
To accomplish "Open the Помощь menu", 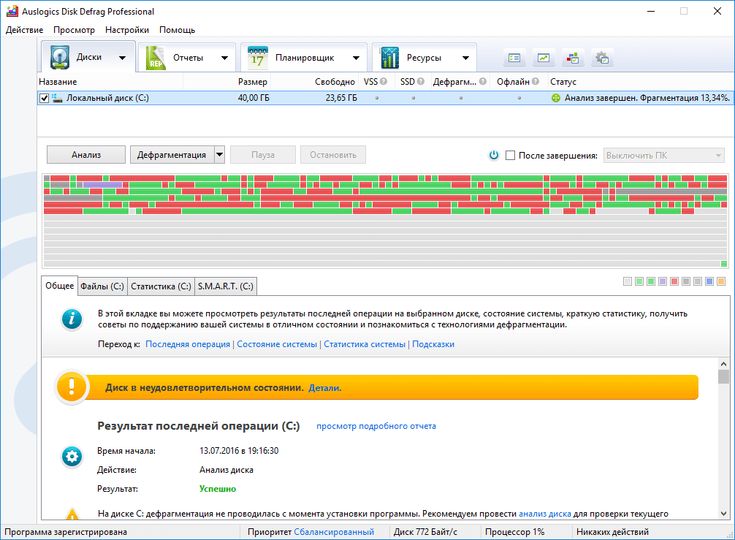I will 177,30.
